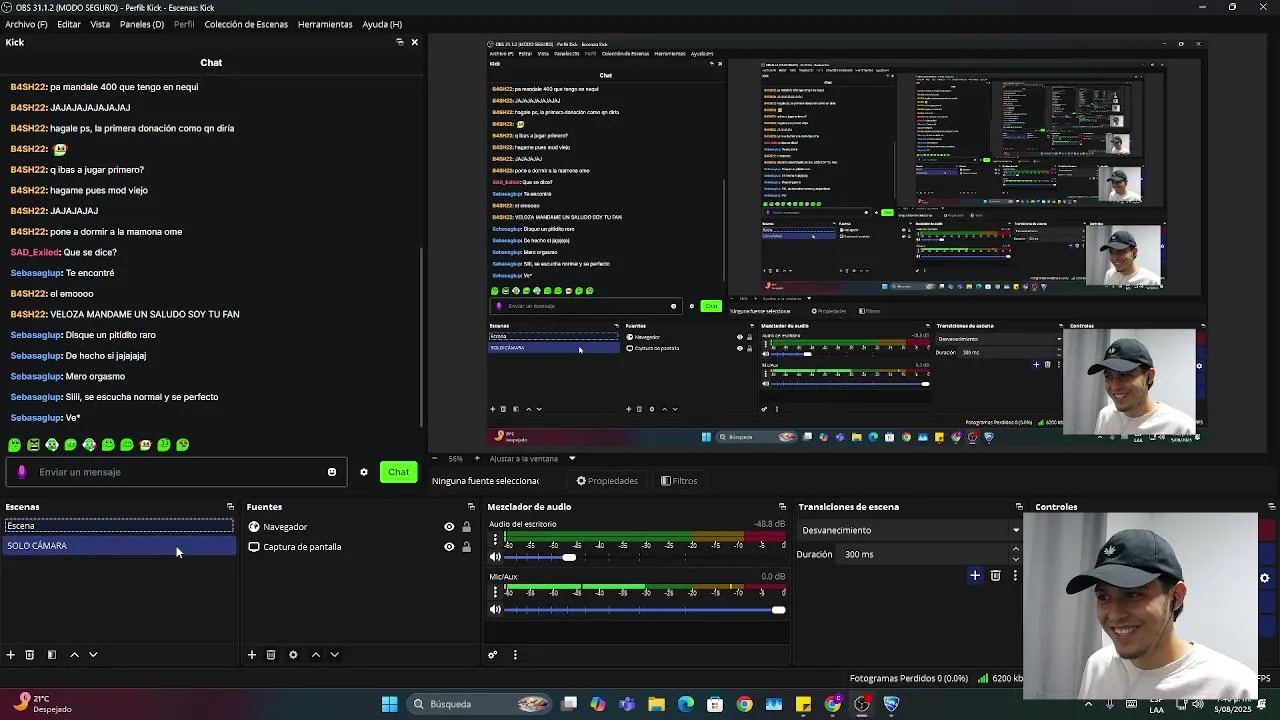
Task: Open advanced audio properties gears icon
Action: (493, 655)
